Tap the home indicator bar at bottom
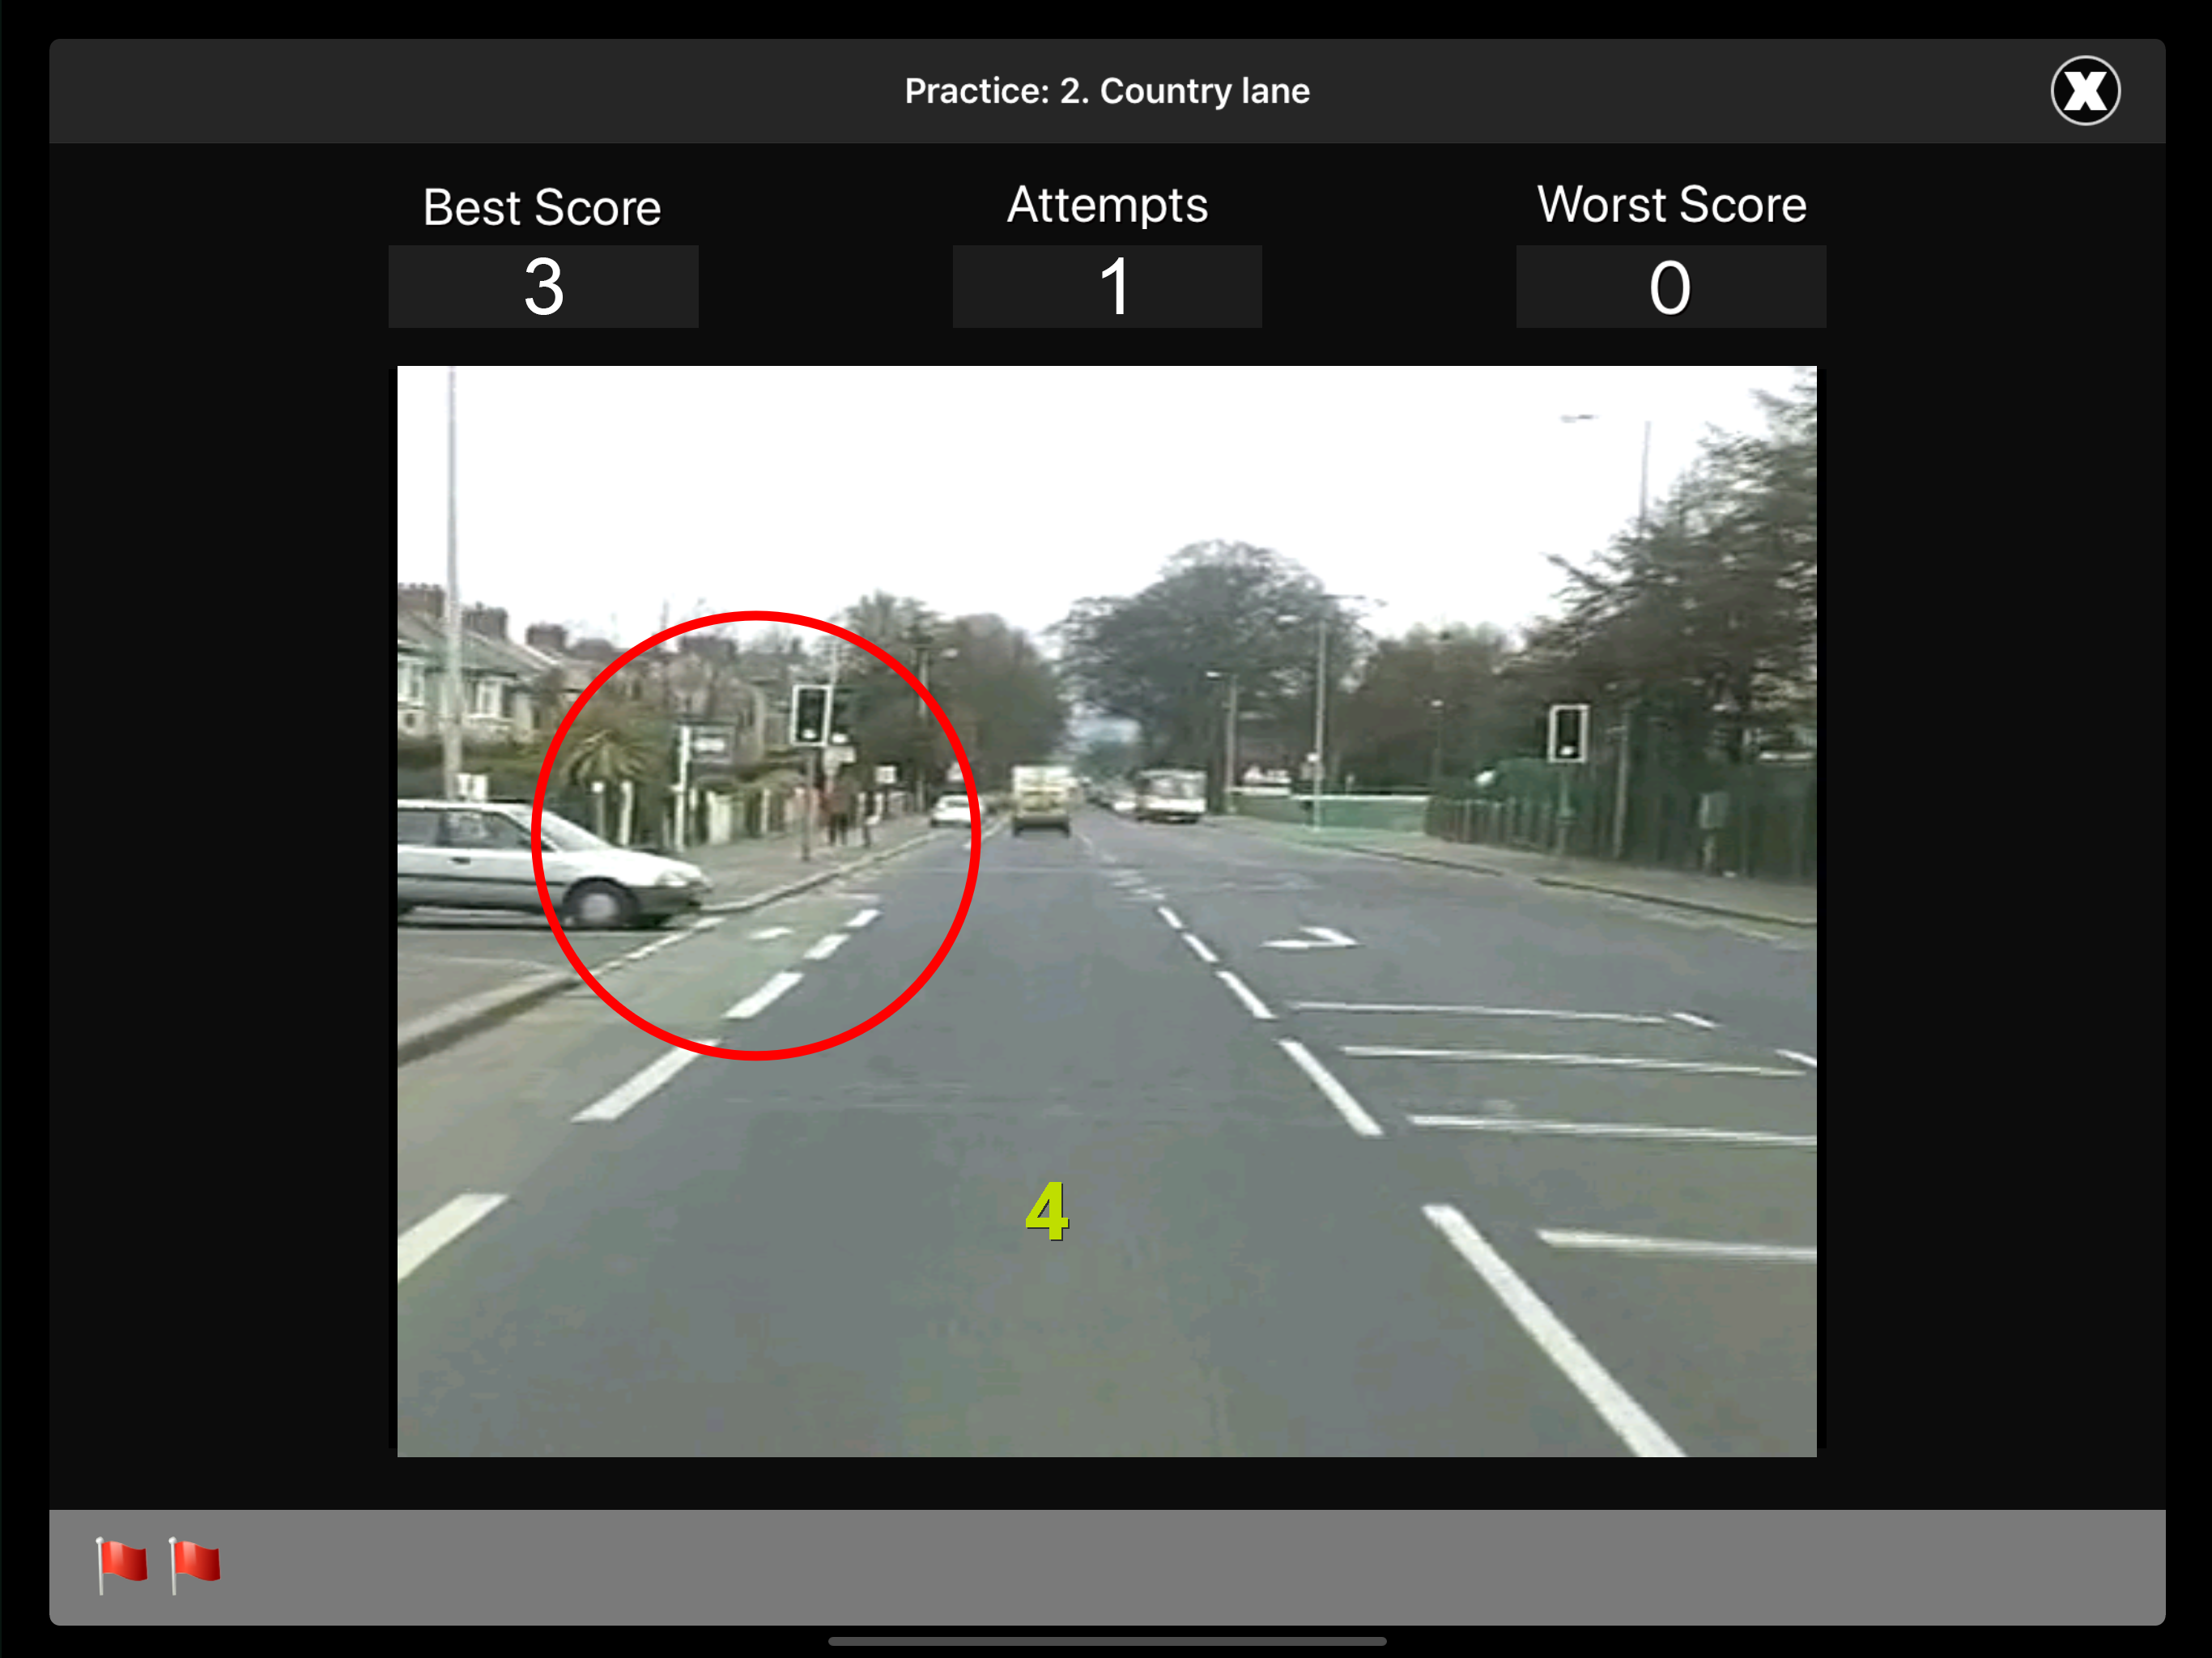Image resolution: width=2212 pixels, height=1658 pixels. (x=1107, y=1641)
